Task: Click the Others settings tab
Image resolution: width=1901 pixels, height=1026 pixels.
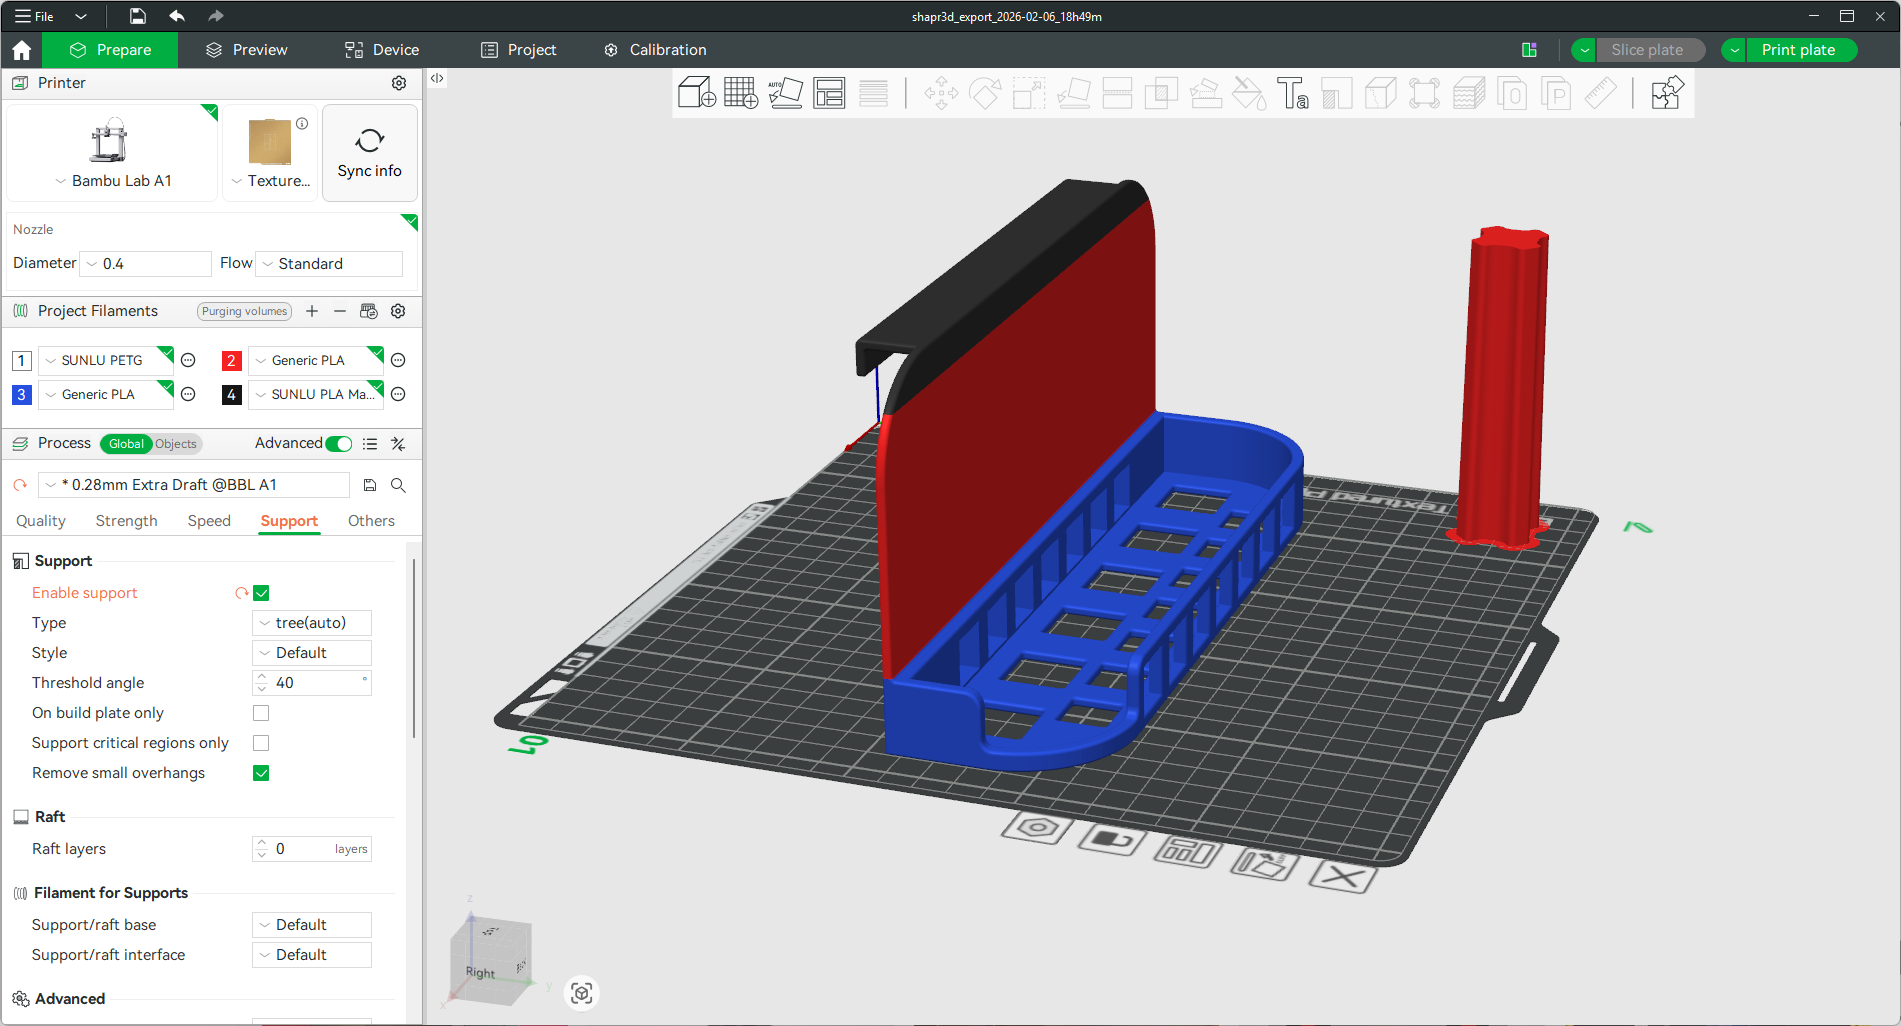Action: pyautogui.click(x=371, y=521)
